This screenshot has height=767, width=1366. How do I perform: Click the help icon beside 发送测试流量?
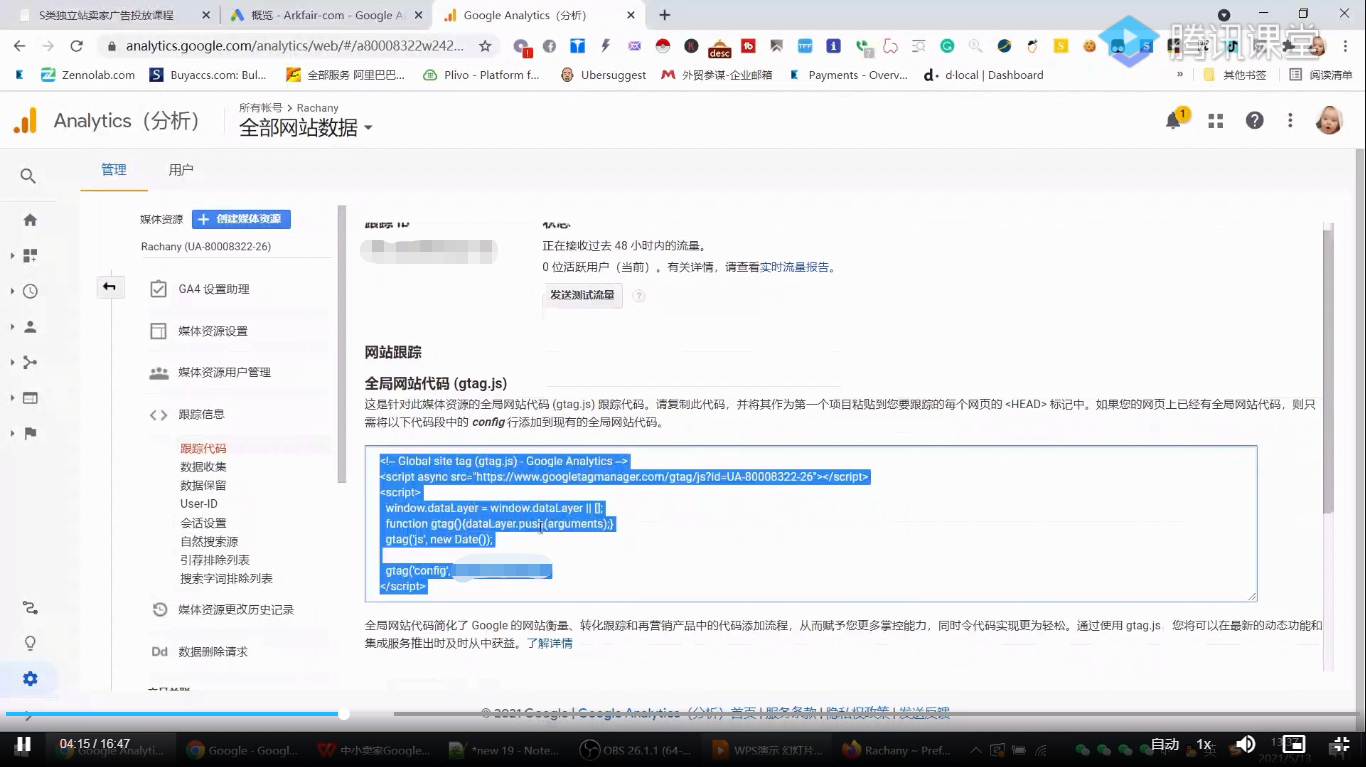tap(638, 295)
